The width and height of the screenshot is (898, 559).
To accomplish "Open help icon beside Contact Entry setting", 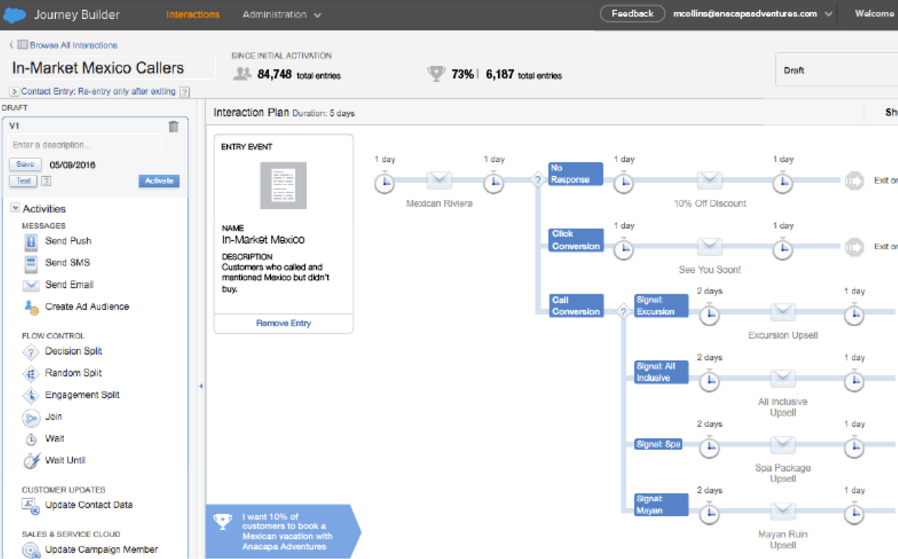I will [x=184, y=92].
